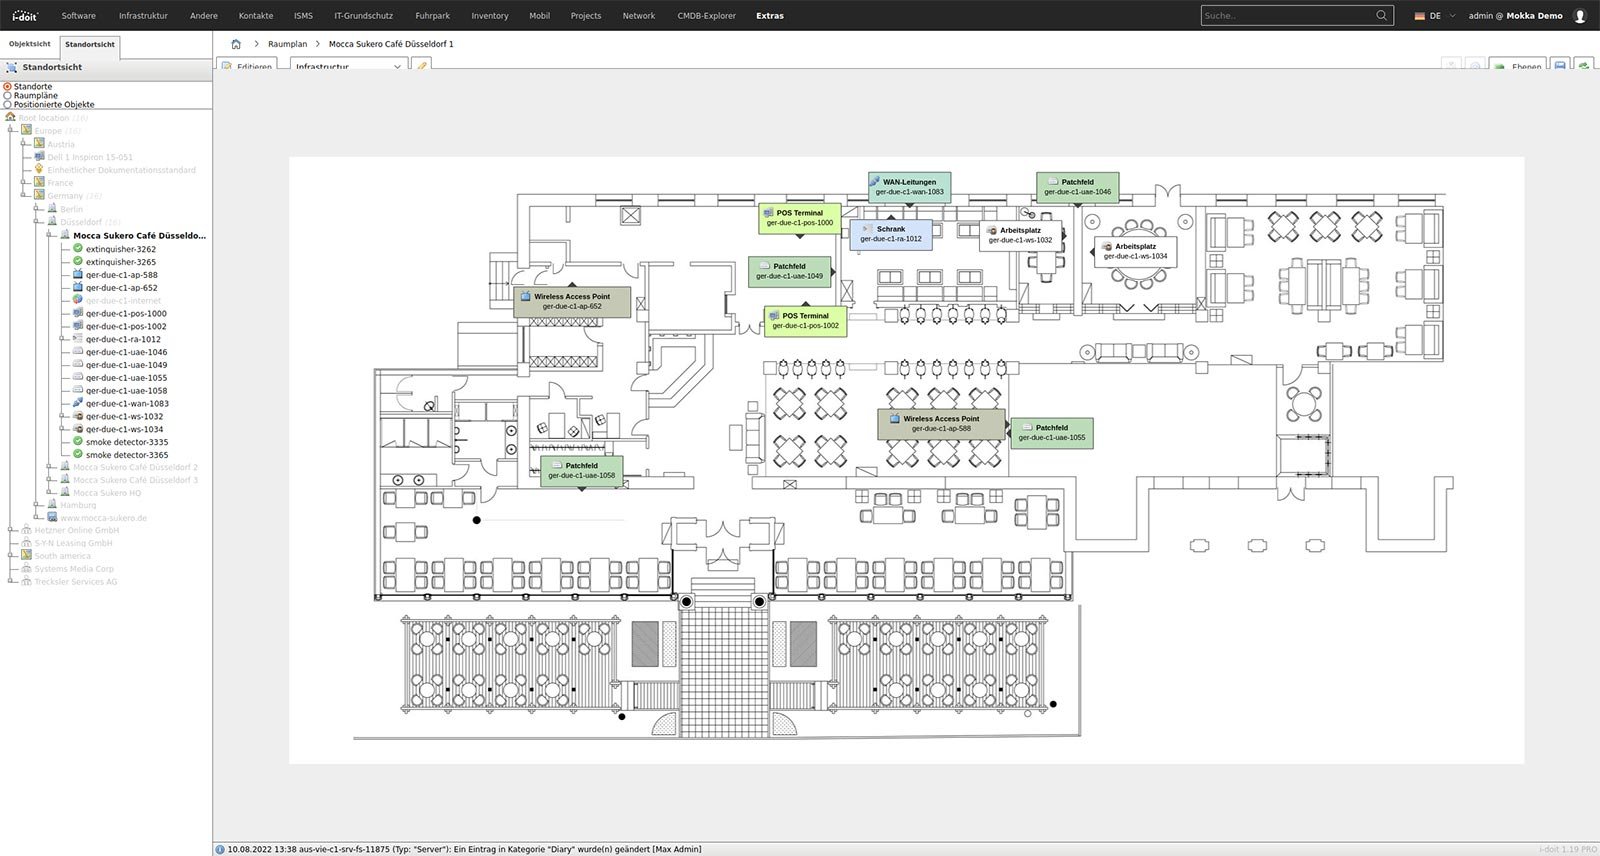Click the home icon in breadcrumb
The height and width of the screenshot is (856, 1600).
236,44
